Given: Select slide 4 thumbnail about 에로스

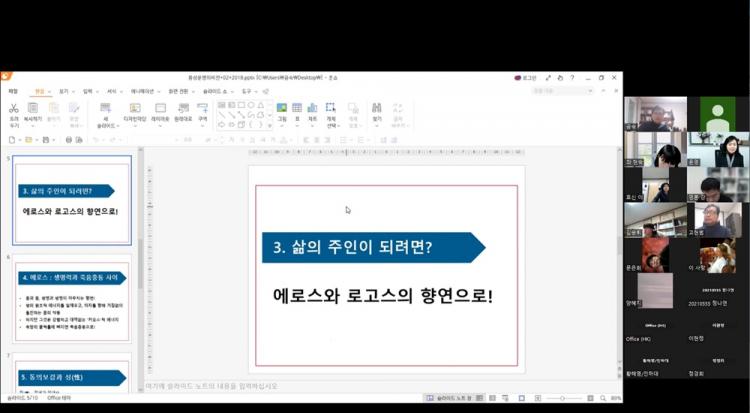Looking at the screenshot, I should [72, 299].
